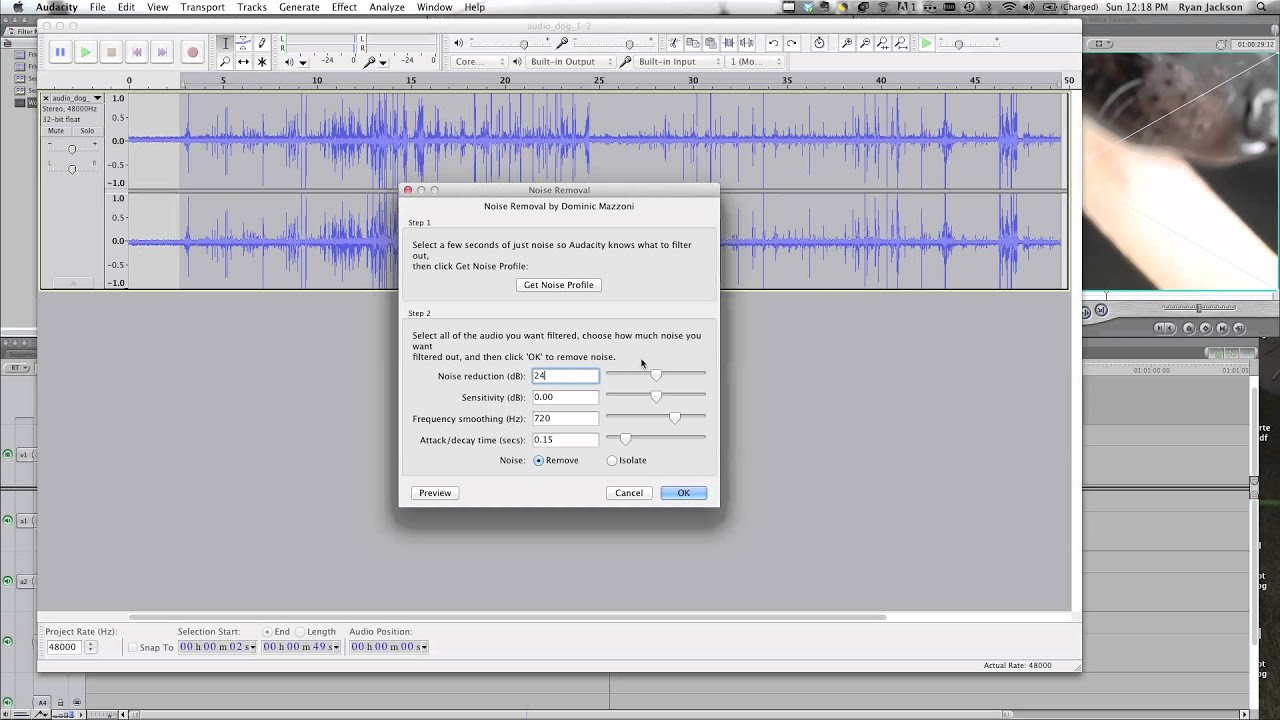Viewport: 1280px width, 720px height.
Task: Select the Remove noise radio button
Action: pyautogui.click(x=539, y=460)
